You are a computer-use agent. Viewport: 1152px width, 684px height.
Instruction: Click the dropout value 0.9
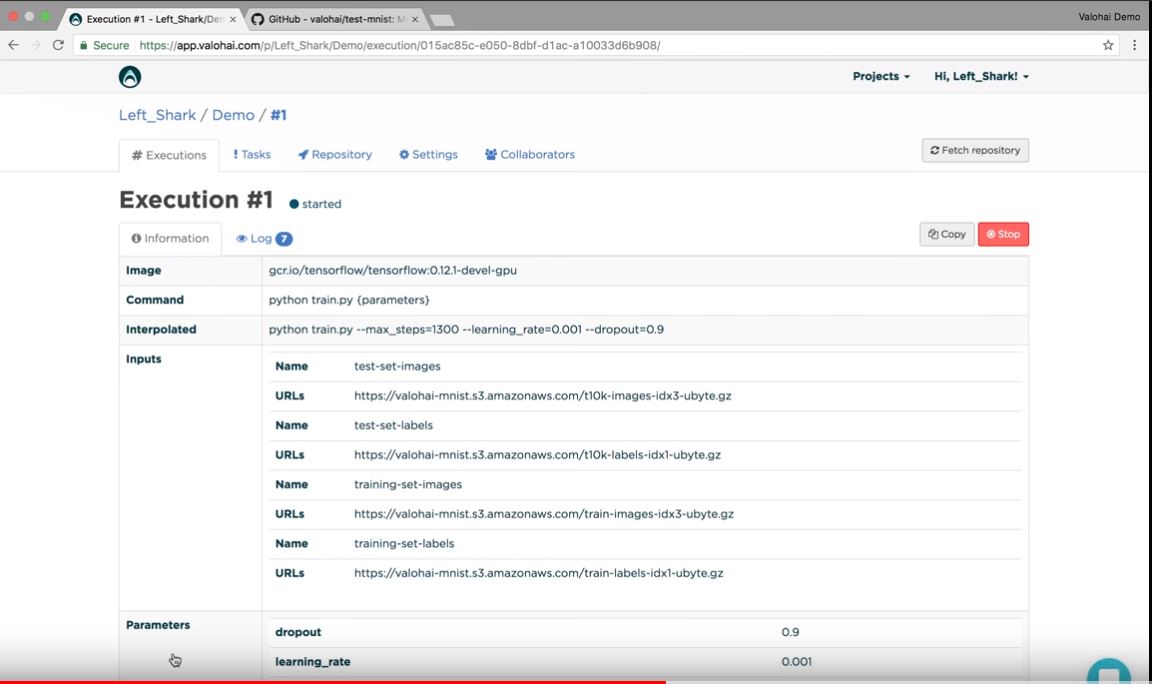pos(790,632)
